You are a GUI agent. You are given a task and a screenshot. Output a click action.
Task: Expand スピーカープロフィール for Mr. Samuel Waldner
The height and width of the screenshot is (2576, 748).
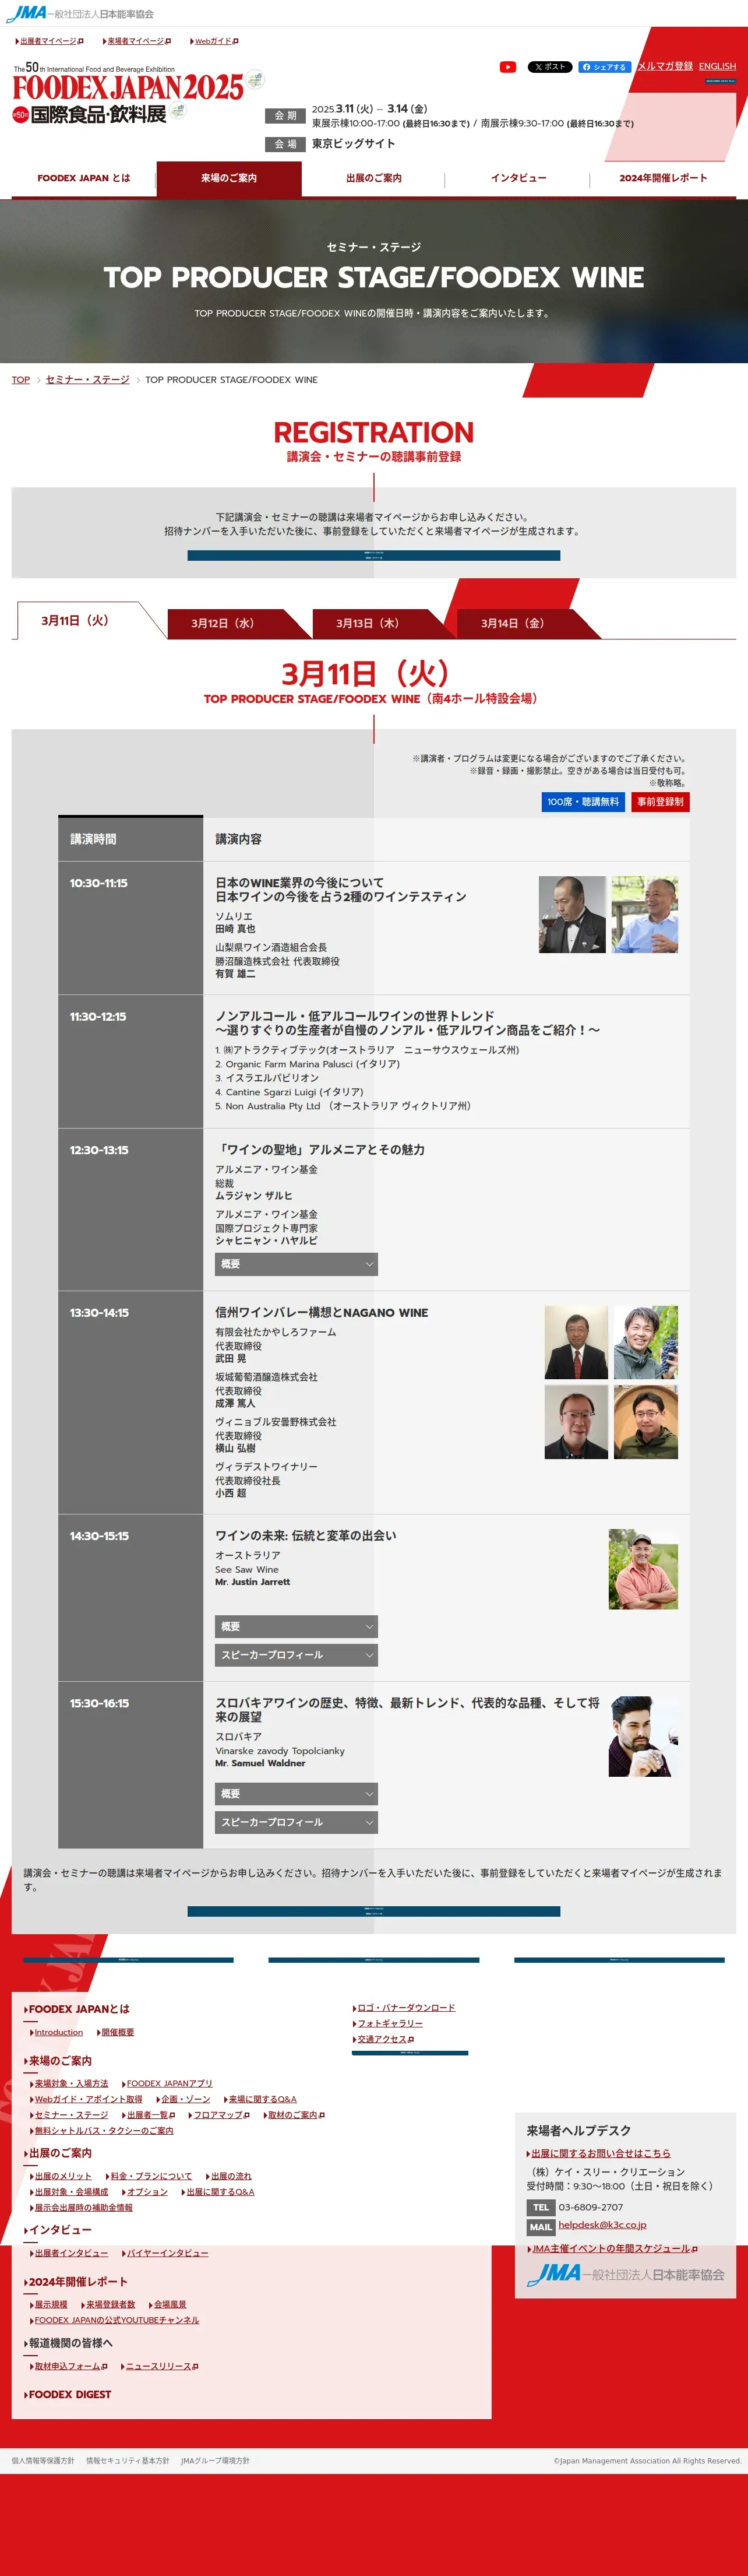[x=296, y=1822]
